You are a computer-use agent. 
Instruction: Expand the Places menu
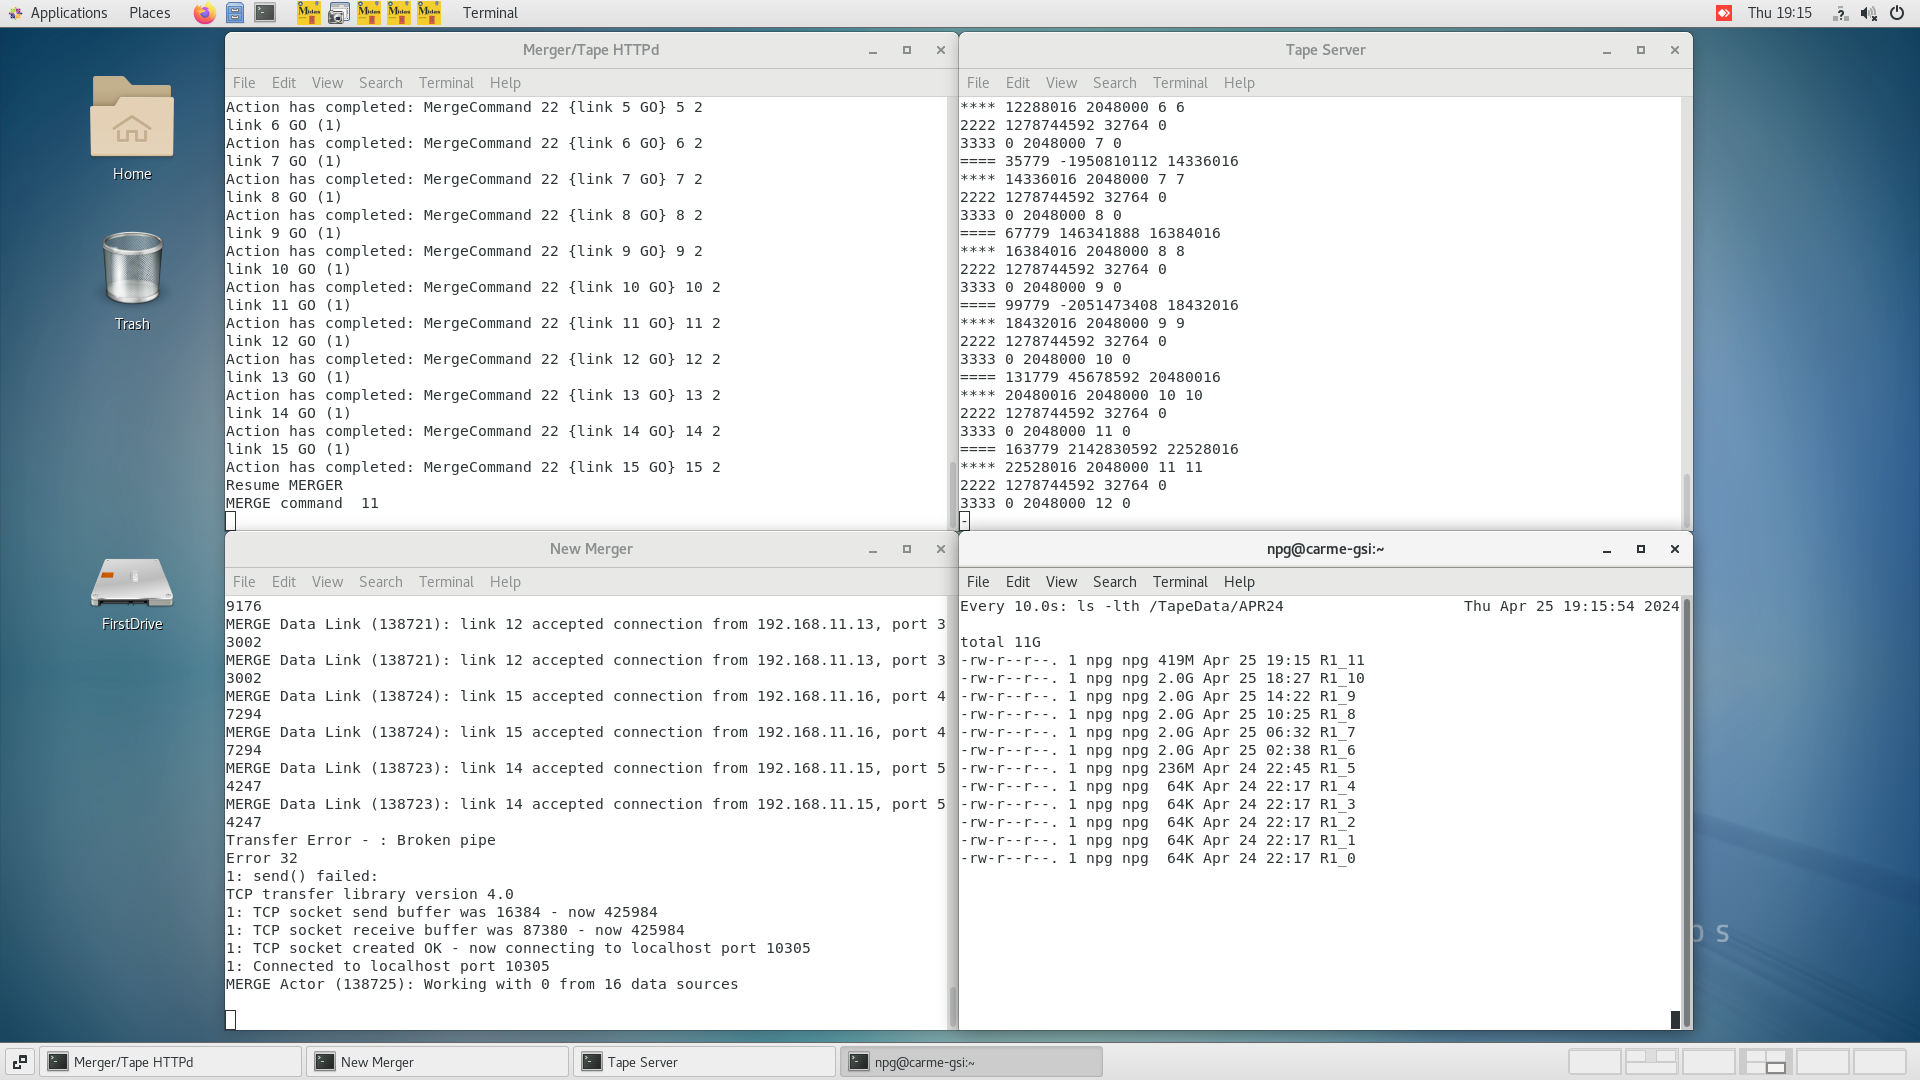tap(149, 13)
